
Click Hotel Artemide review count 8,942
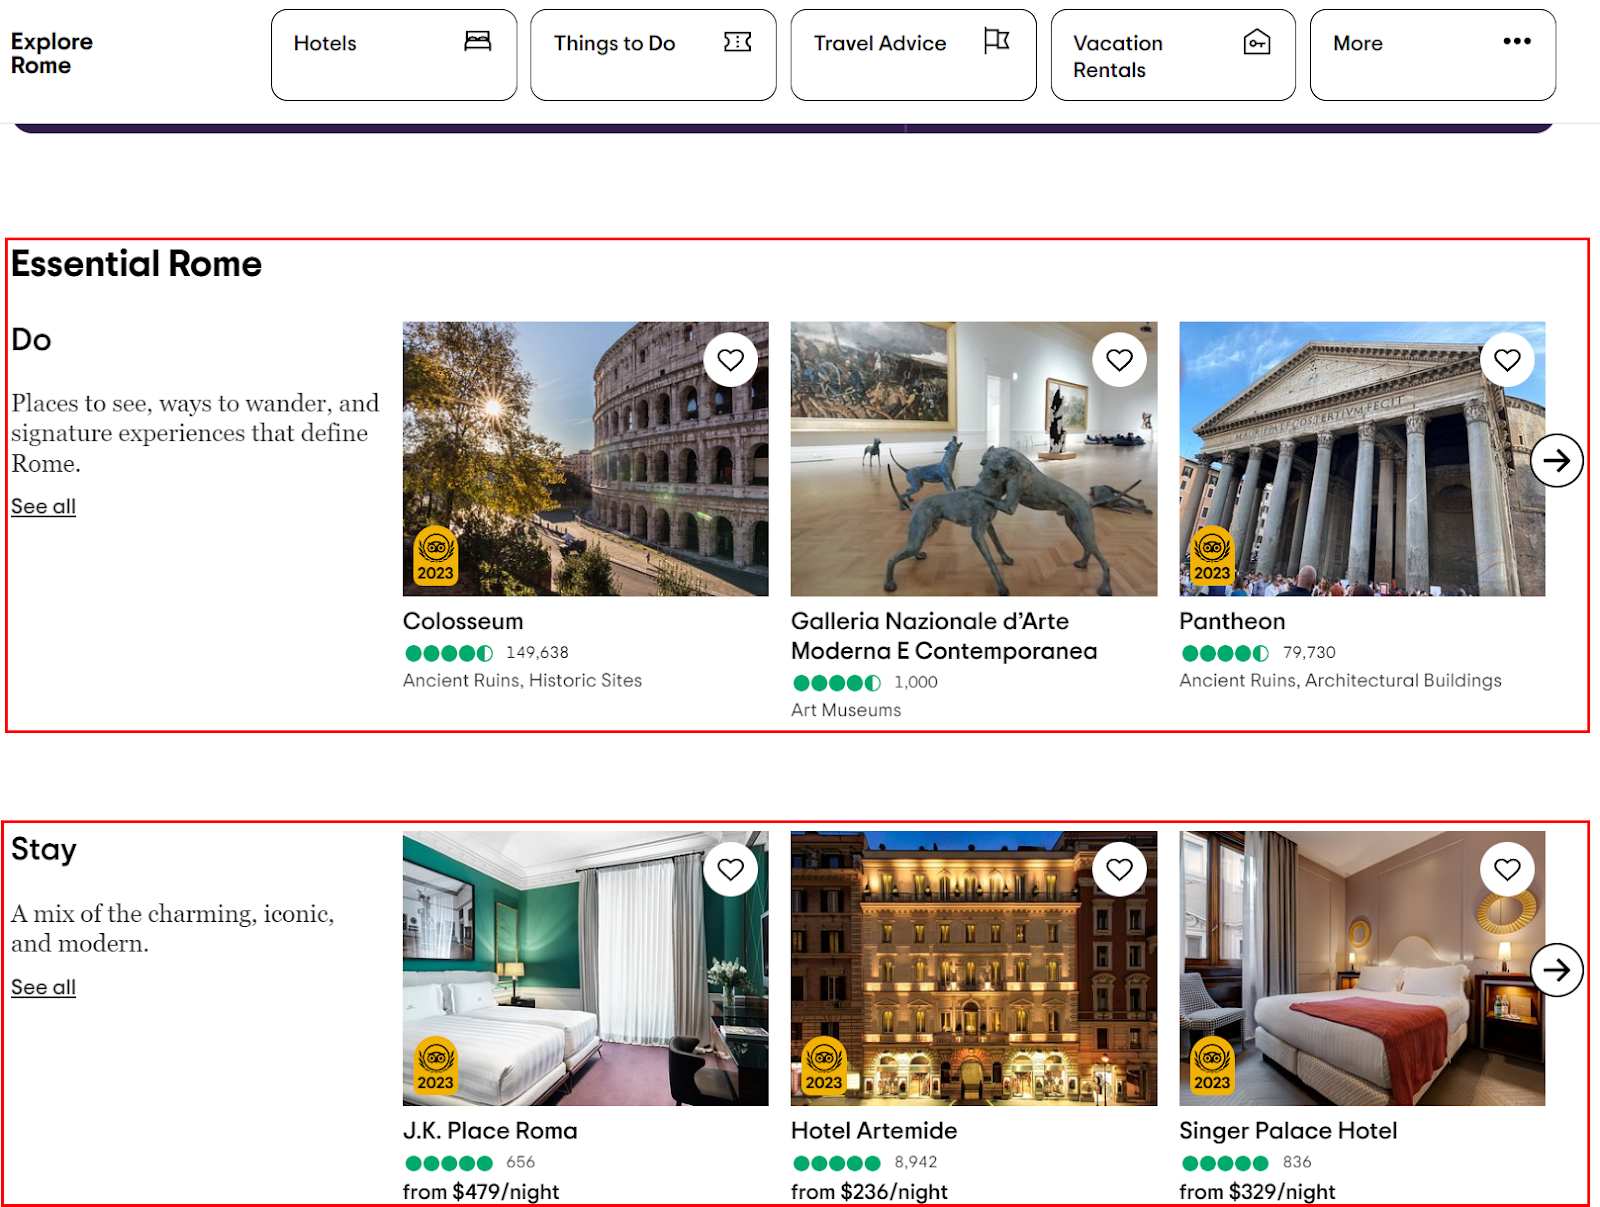(x=916, y=1163)
